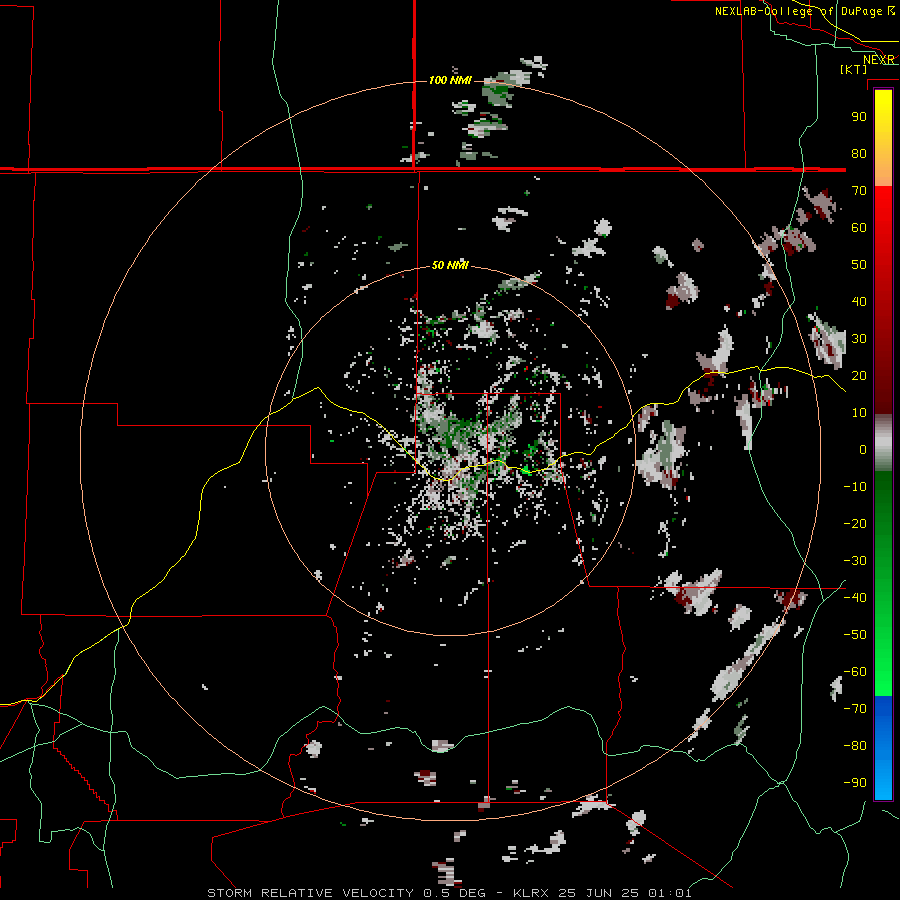Click the NEXR label above the KT units

coord(879,60)
